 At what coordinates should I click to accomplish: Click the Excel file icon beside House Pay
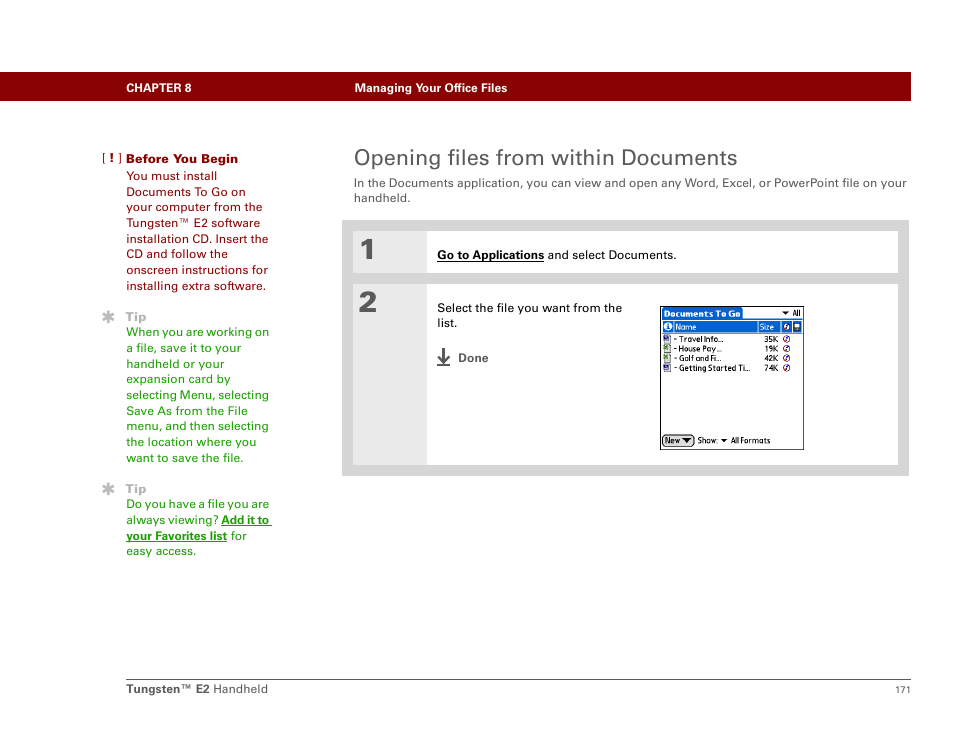(x=667, y=349)
